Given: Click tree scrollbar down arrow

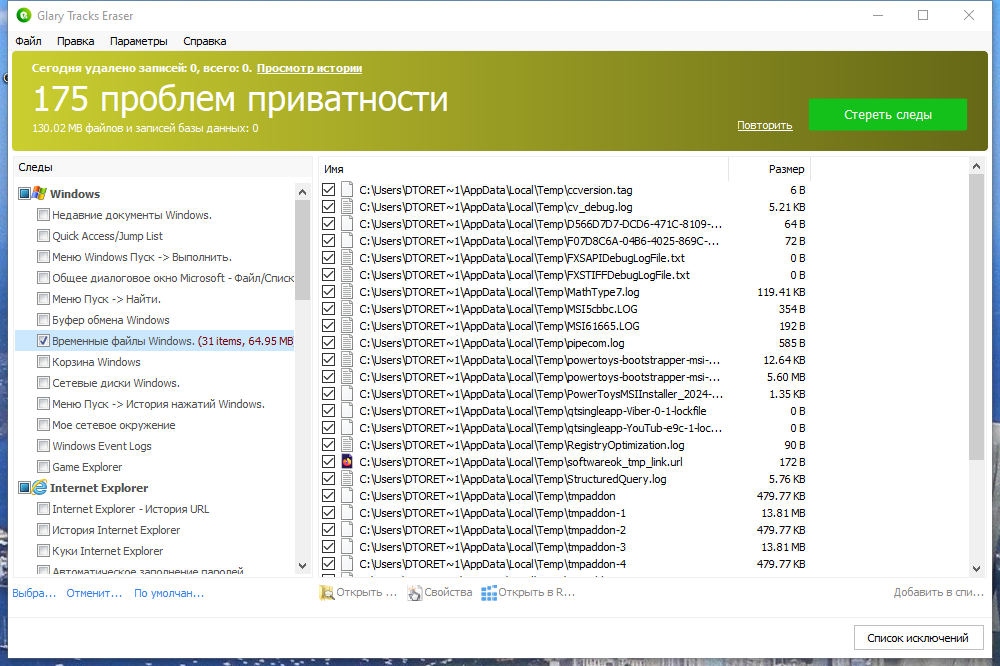Looking at the screenshot, I should coord(302,565).
